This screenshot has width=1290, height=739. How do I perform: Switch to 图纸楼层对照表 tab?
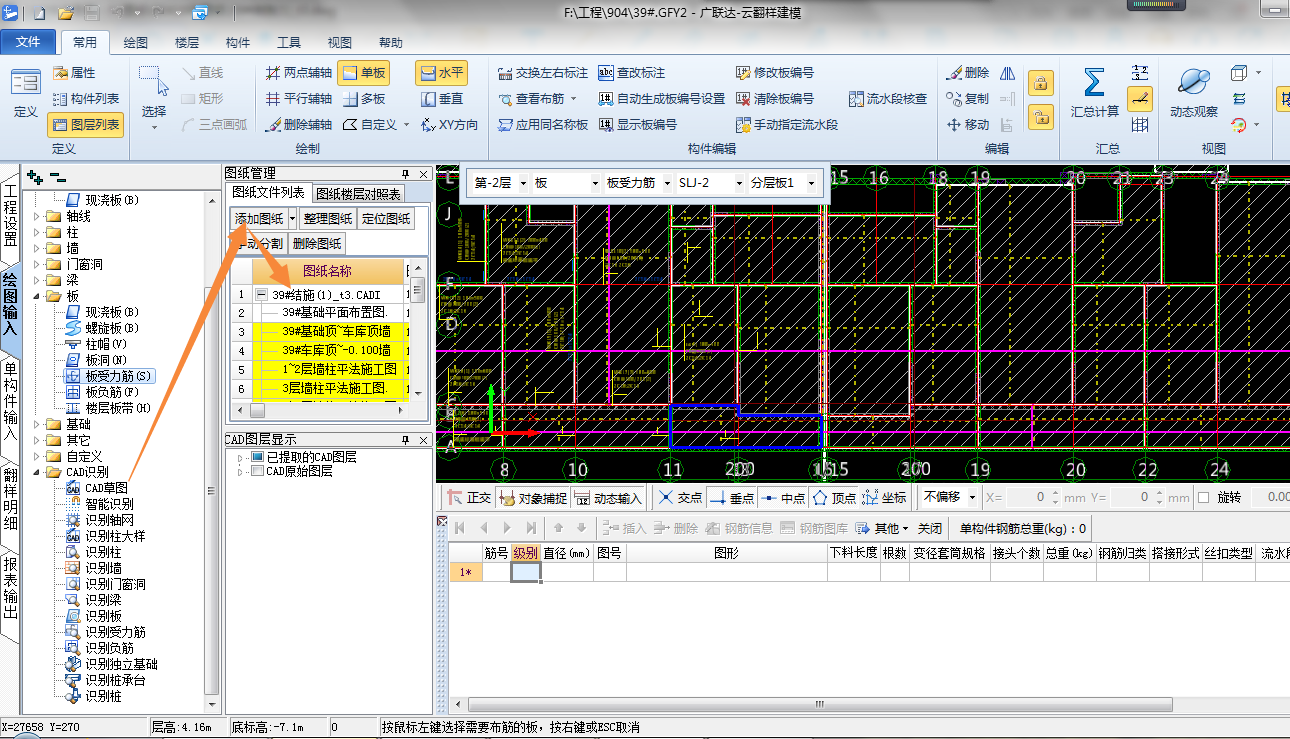click(x=359, y=193)
